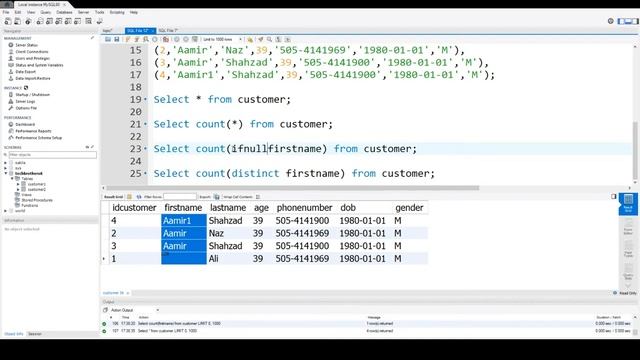Open Status and System Variables

coord(39,65)
